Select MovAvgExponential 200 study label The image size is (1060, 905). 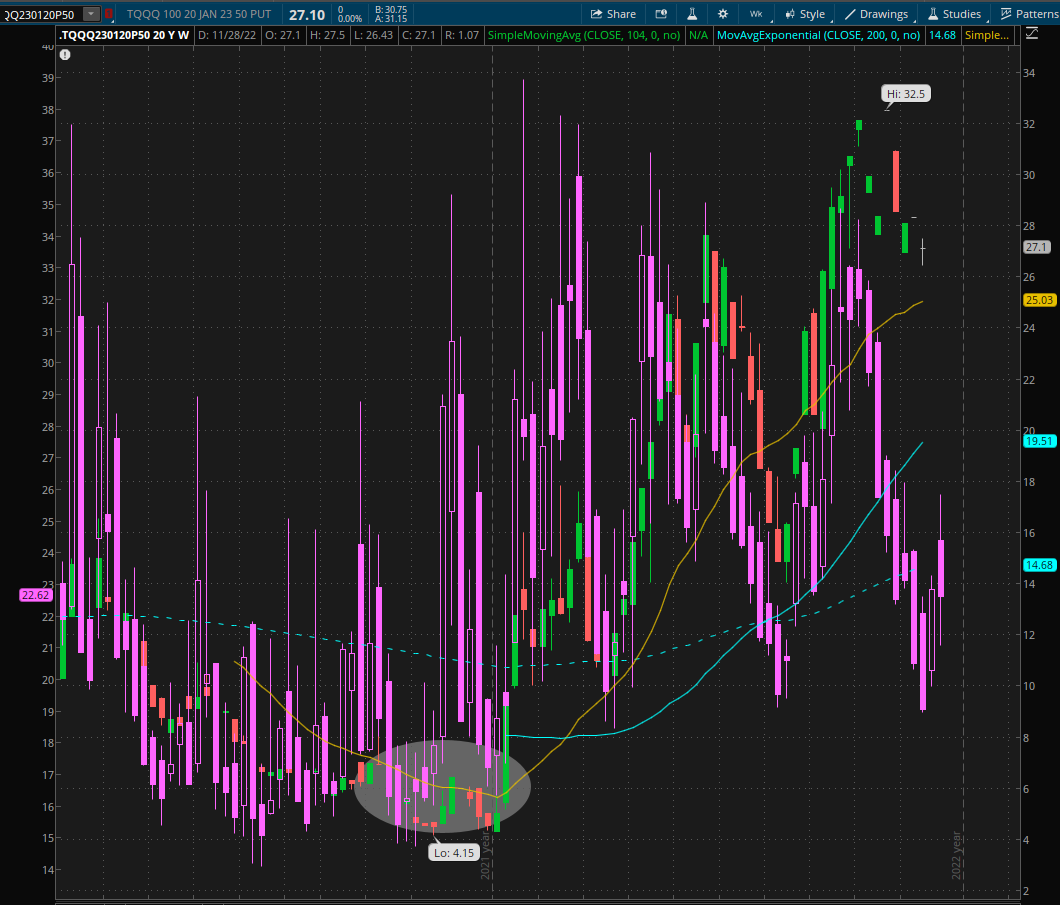[x=818, y=35]
